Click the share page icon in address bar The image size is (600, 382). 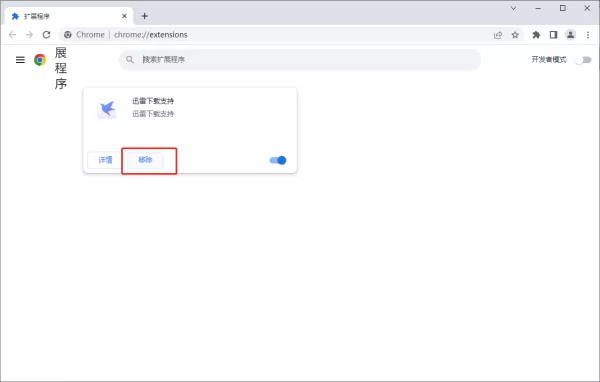click(x=498, y=35)
